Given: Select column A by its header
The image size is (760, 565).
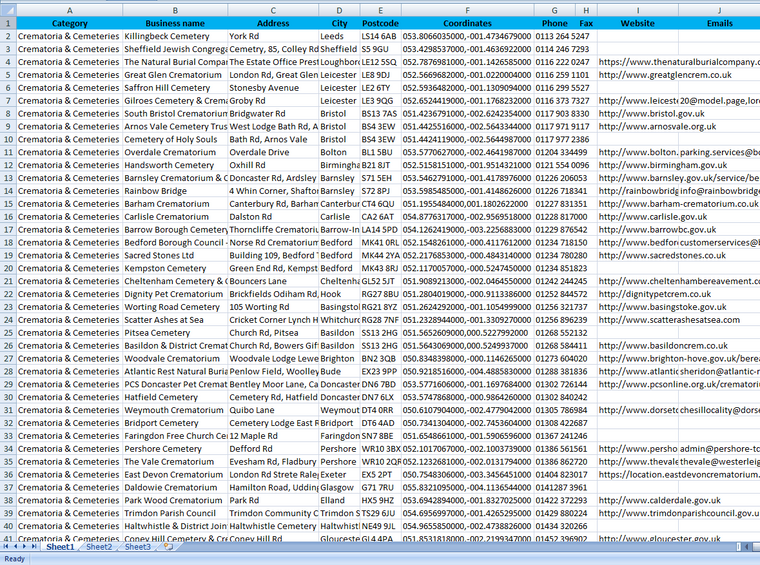Looking at the screenshot, I should point(69,10).
